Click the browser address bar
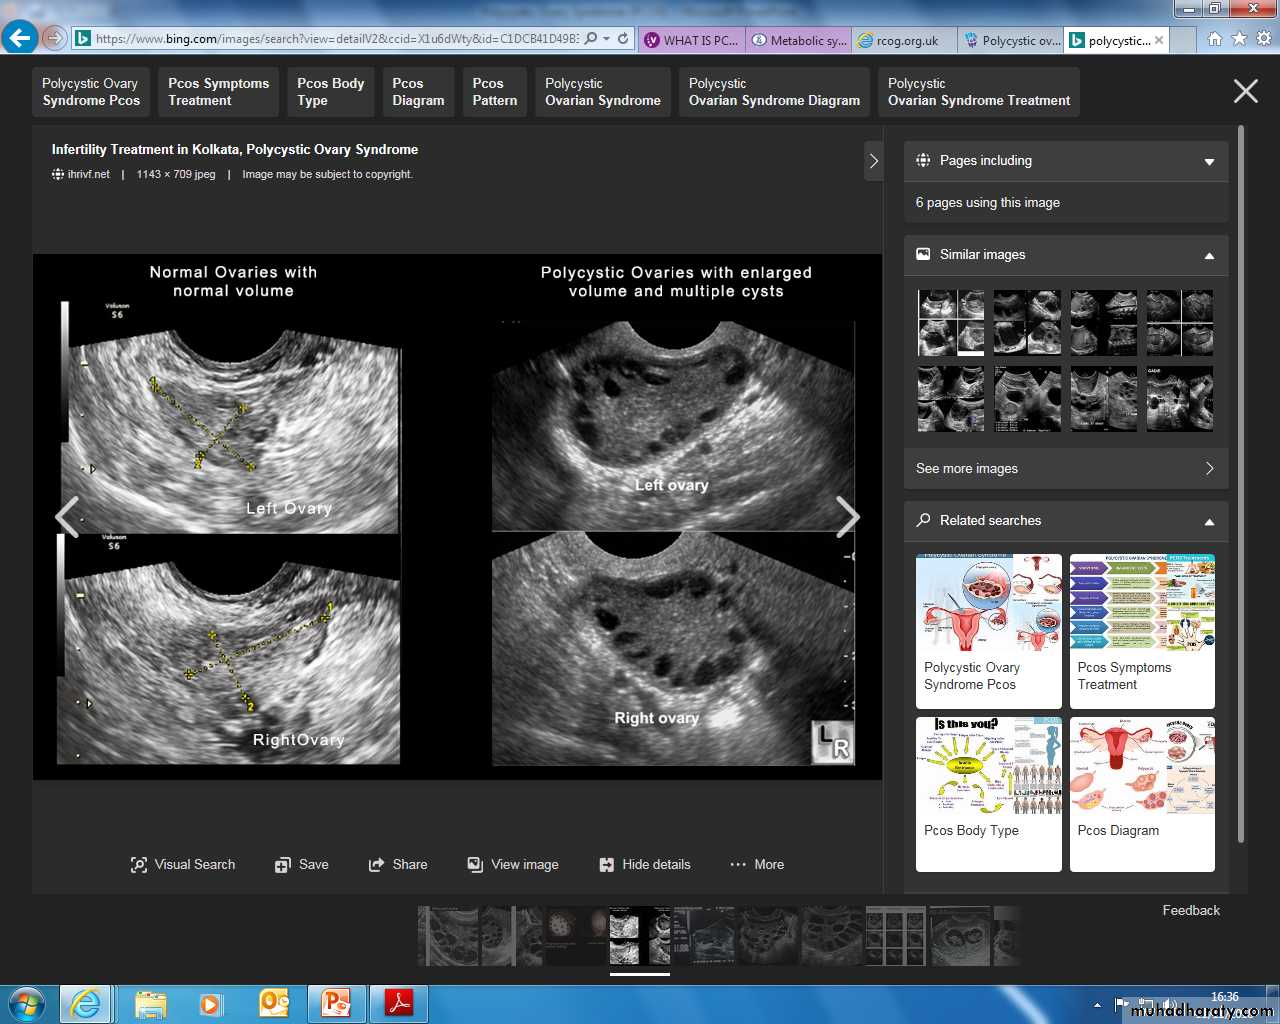The width and height of the screenshot is (1280, 1024). pyautogui.click(x=336, y=39)
